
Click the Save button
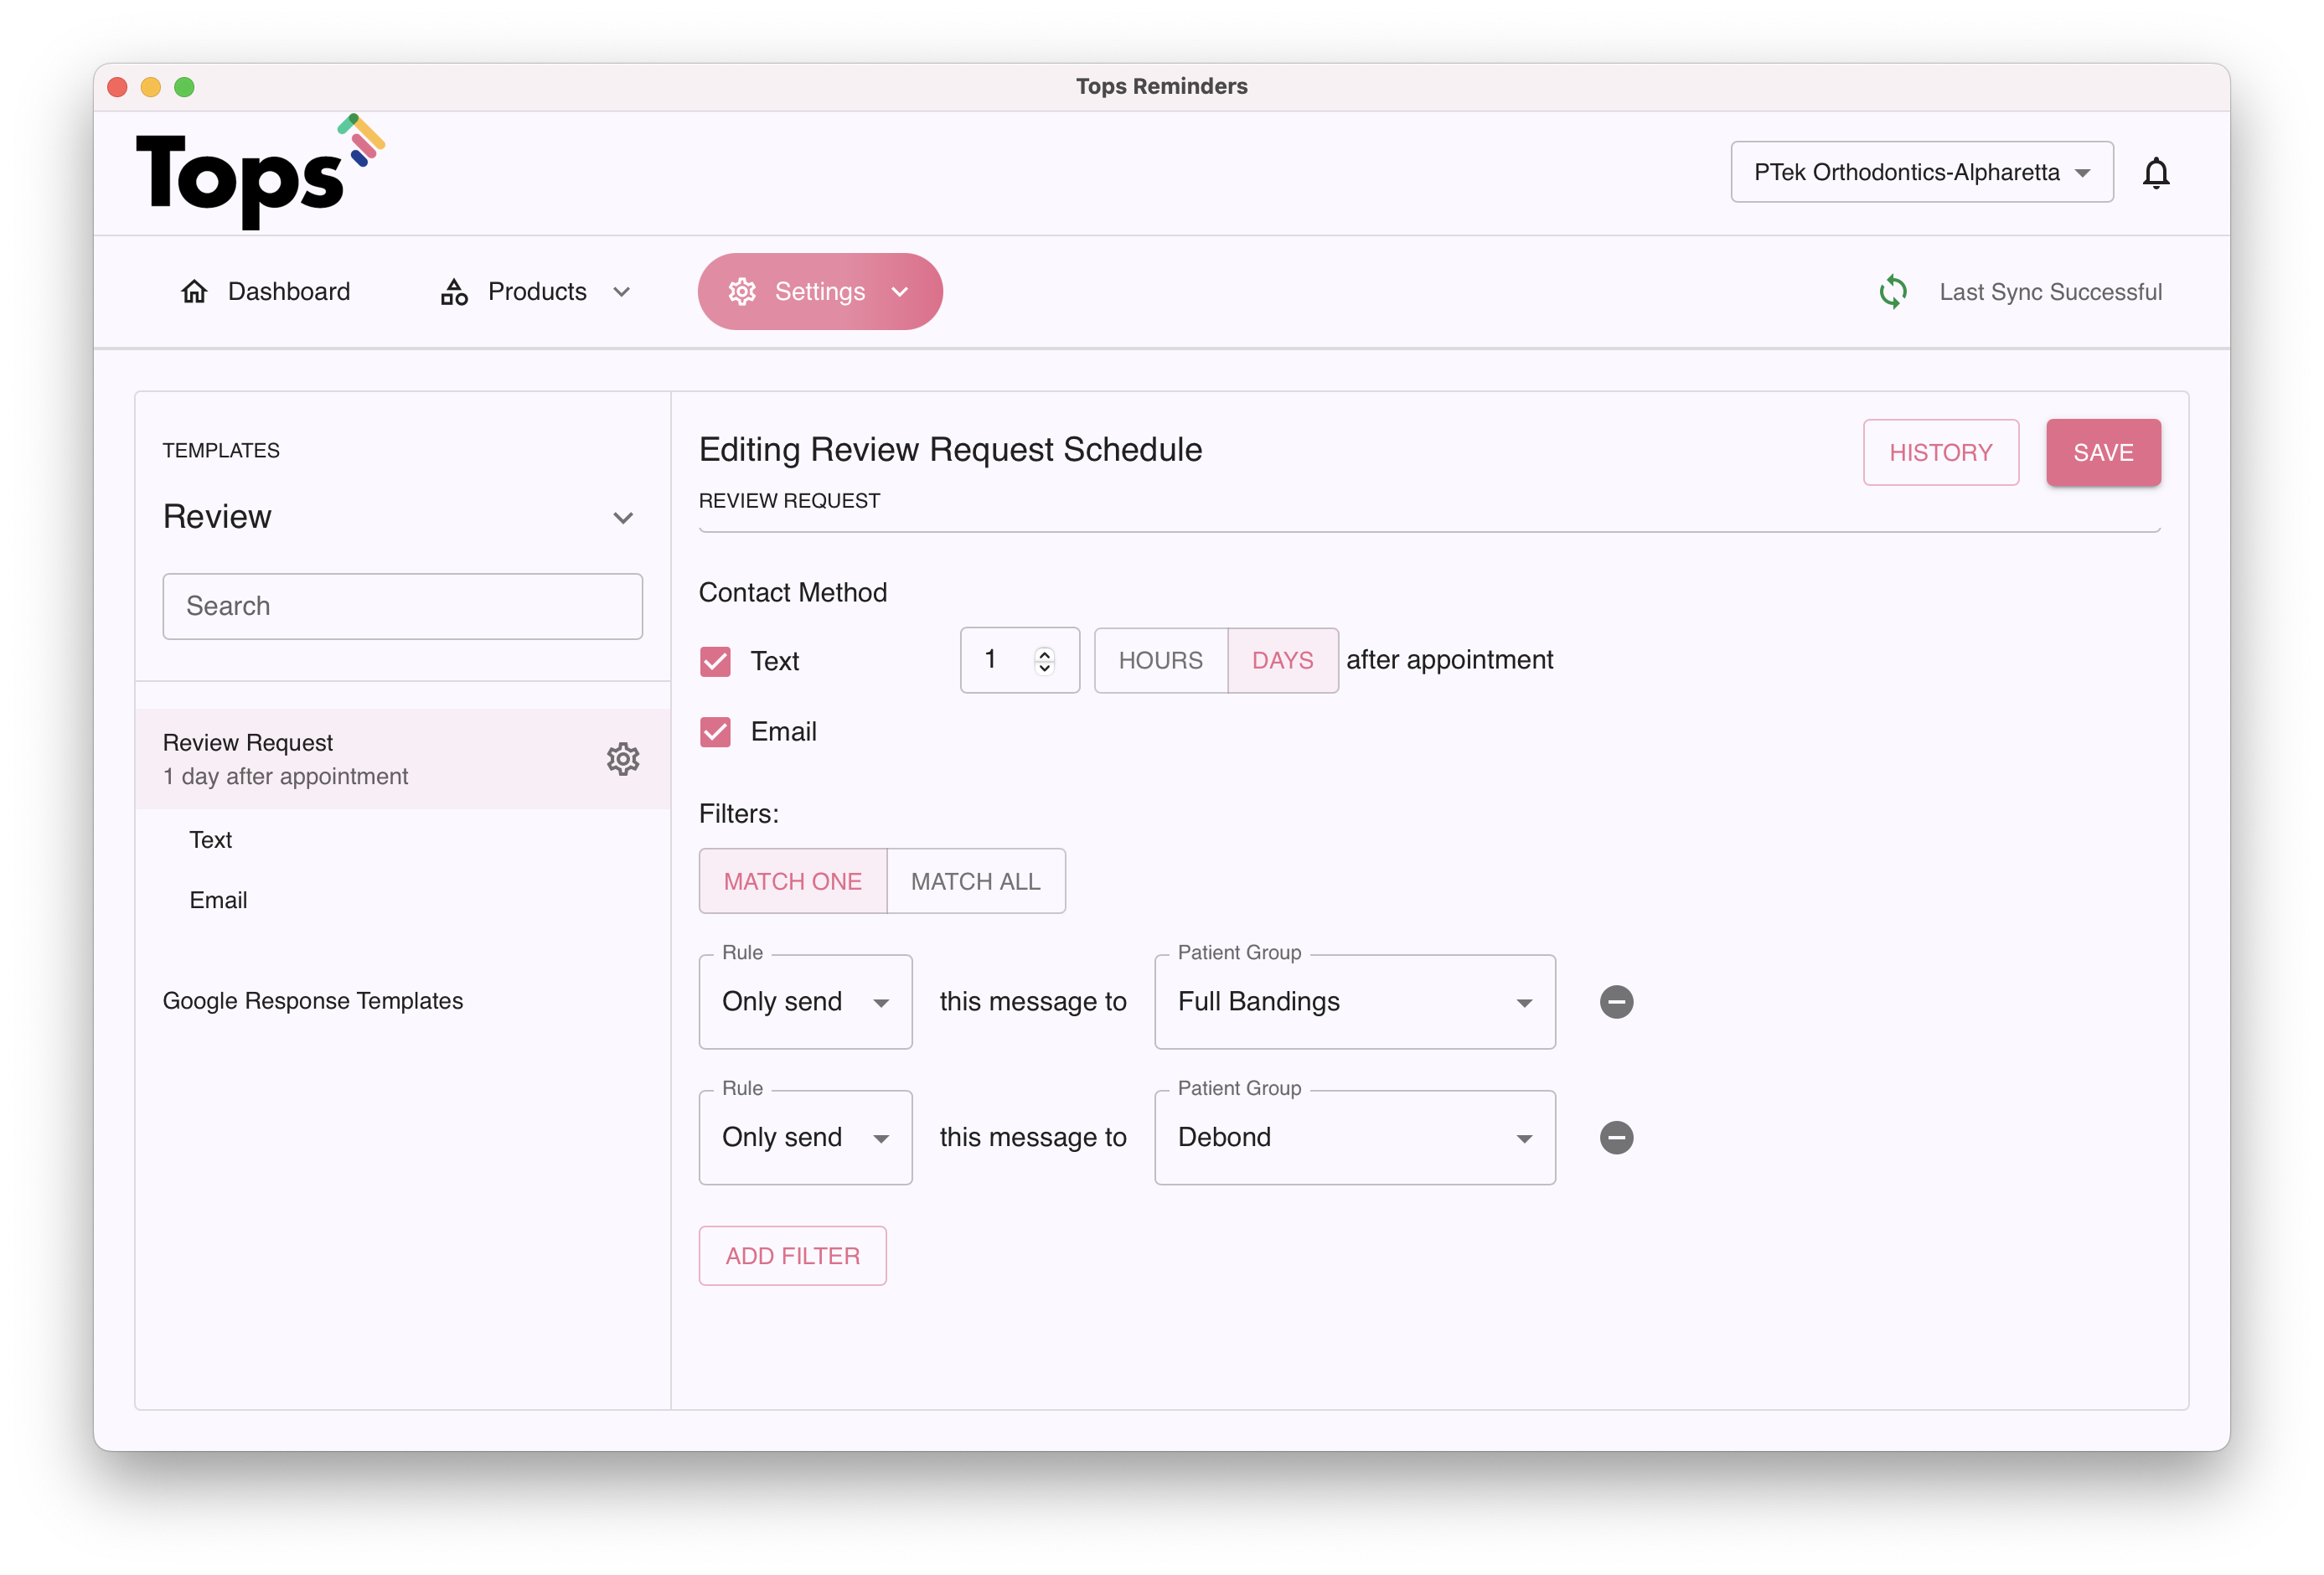click(x=2102, y=453)
